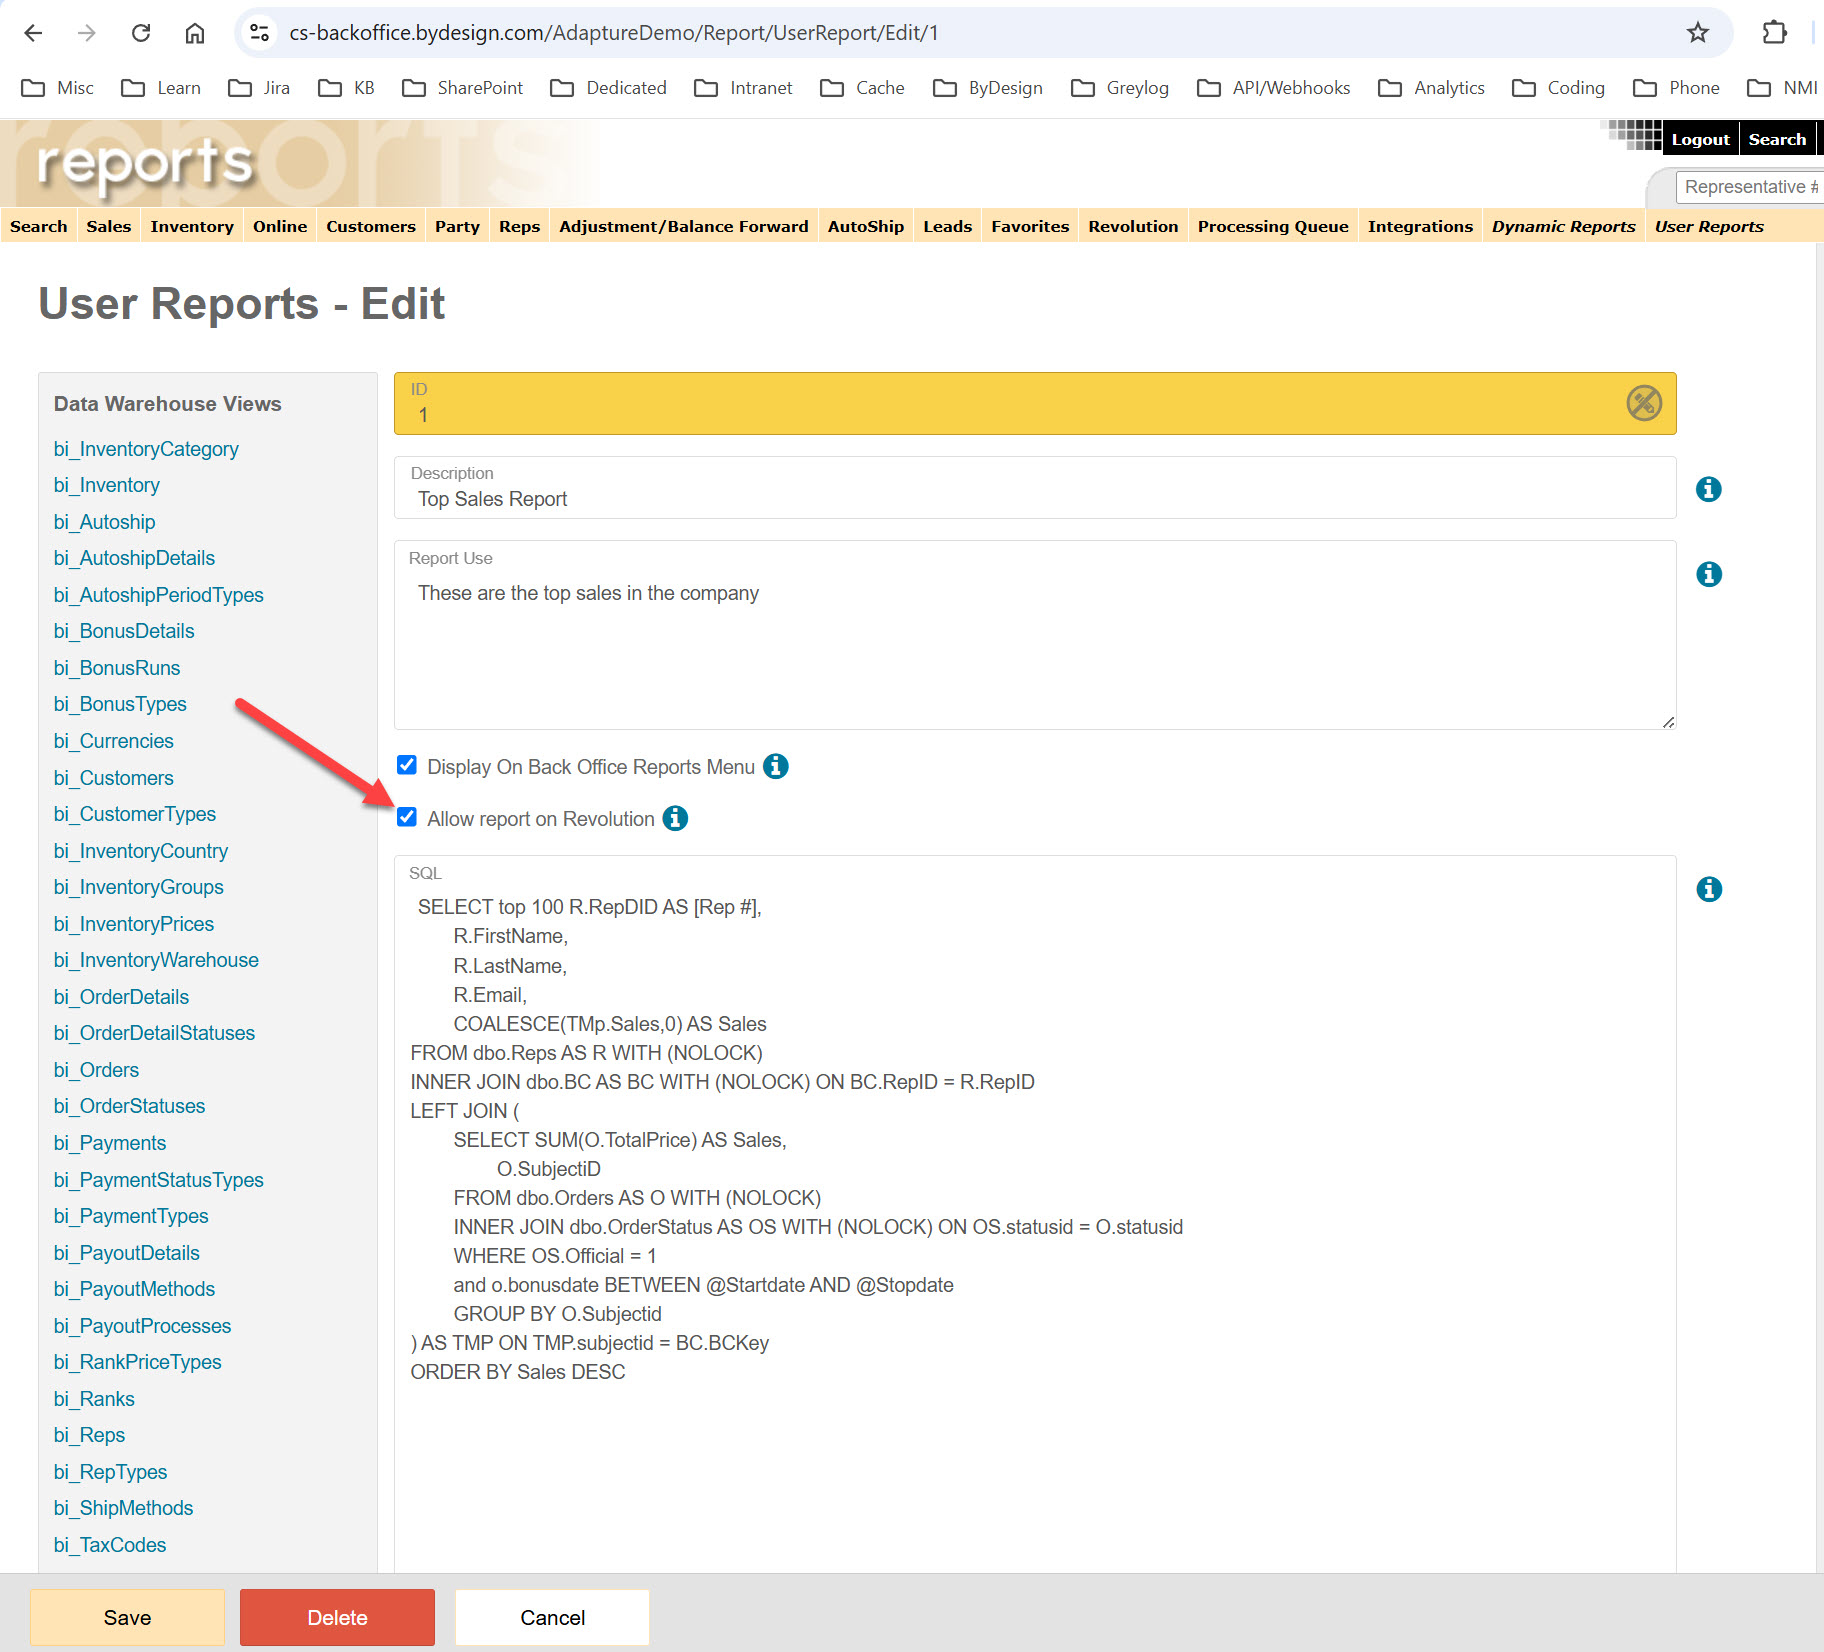Viewport: 1824px width, 1652px height.
Task: Click the bookmark star in the address bar
Action: [x=1697, y=32]
